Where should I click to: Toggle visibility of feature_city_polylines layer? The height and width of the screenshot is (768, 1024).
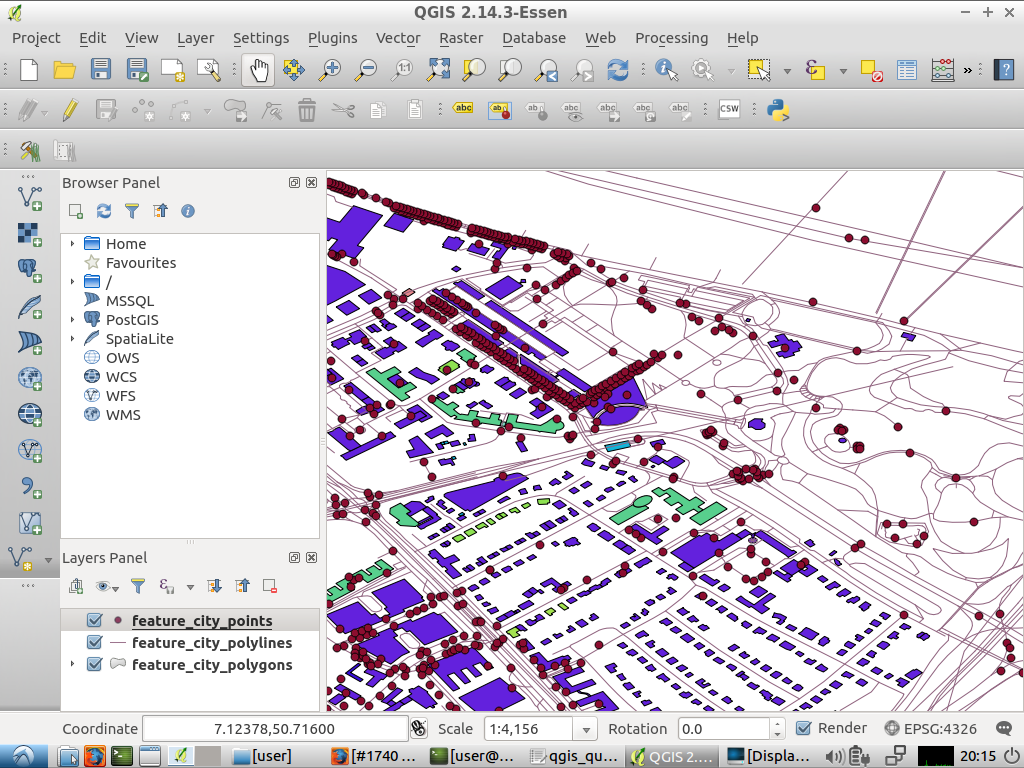pos(95,643)
